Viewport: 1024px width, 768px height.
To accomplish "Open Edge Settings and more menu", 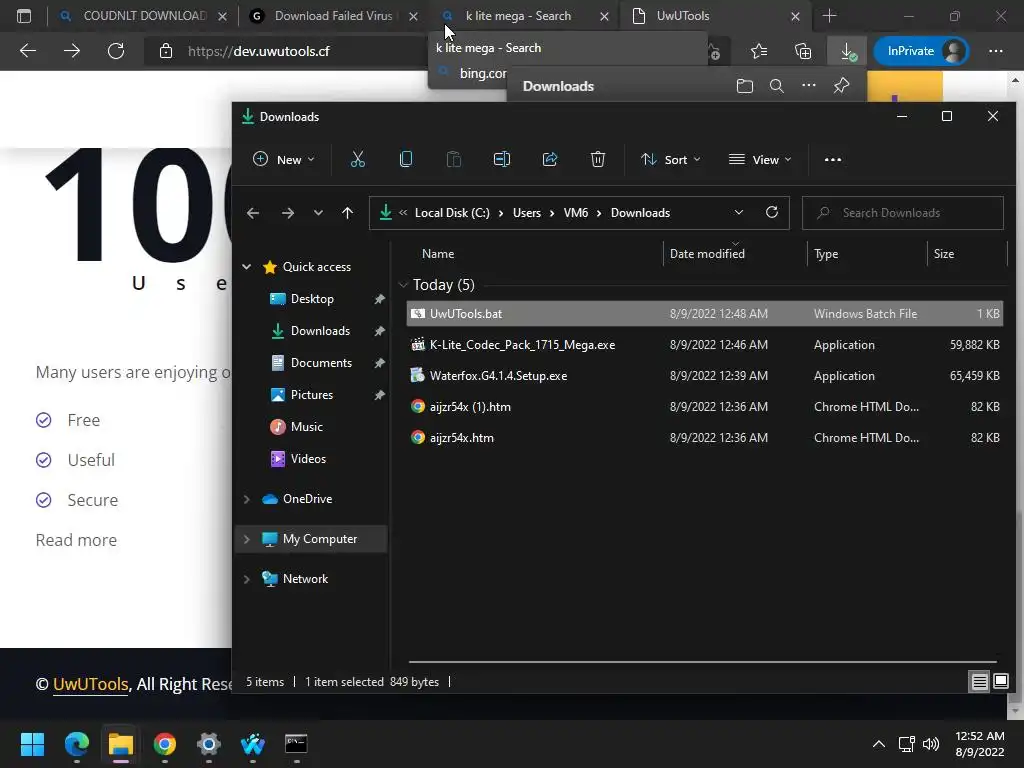I will [995, 51].
